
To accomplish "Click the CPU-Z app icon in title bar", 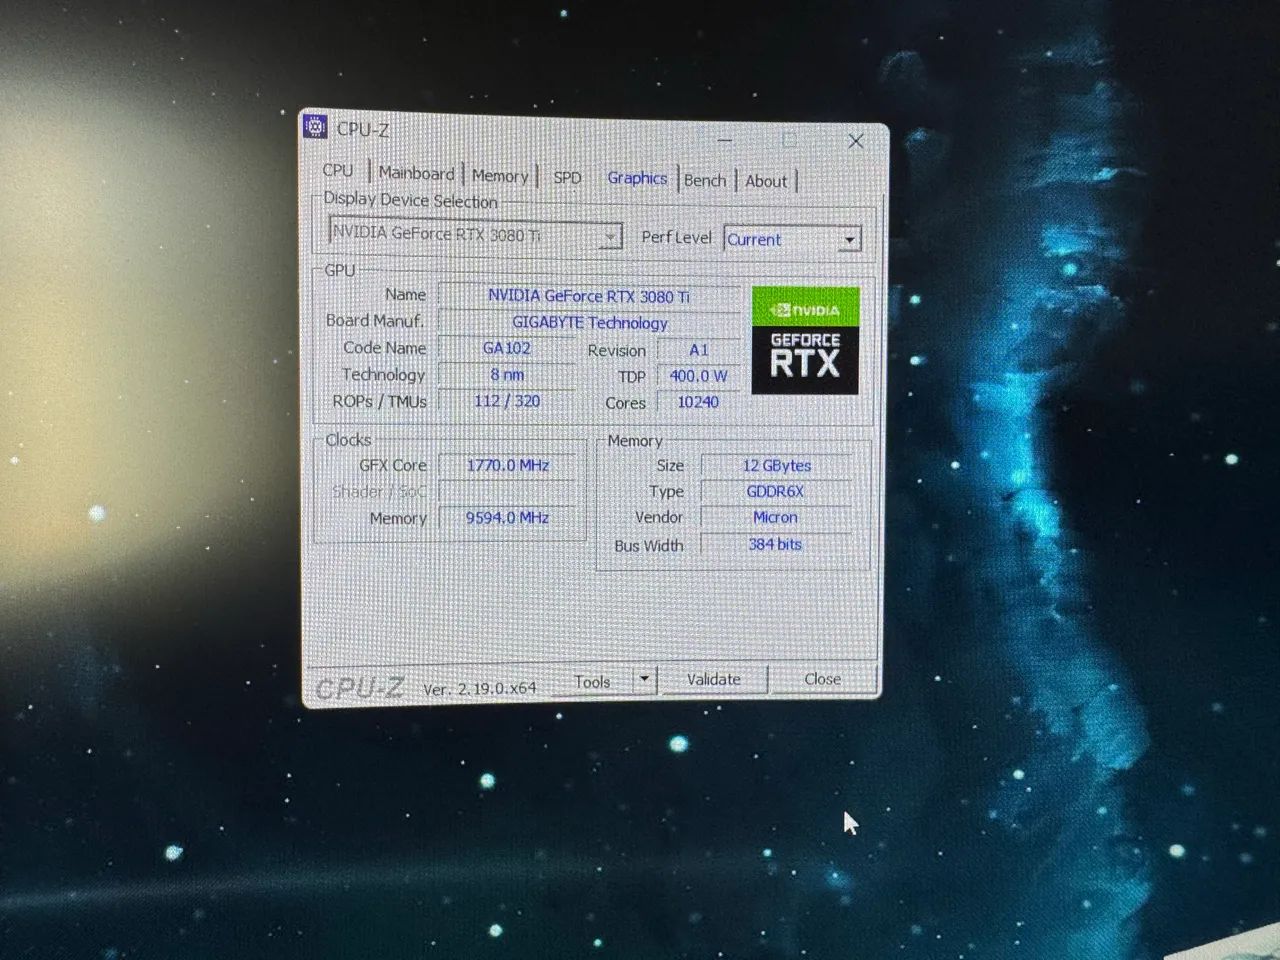I will tap(315, 127).
